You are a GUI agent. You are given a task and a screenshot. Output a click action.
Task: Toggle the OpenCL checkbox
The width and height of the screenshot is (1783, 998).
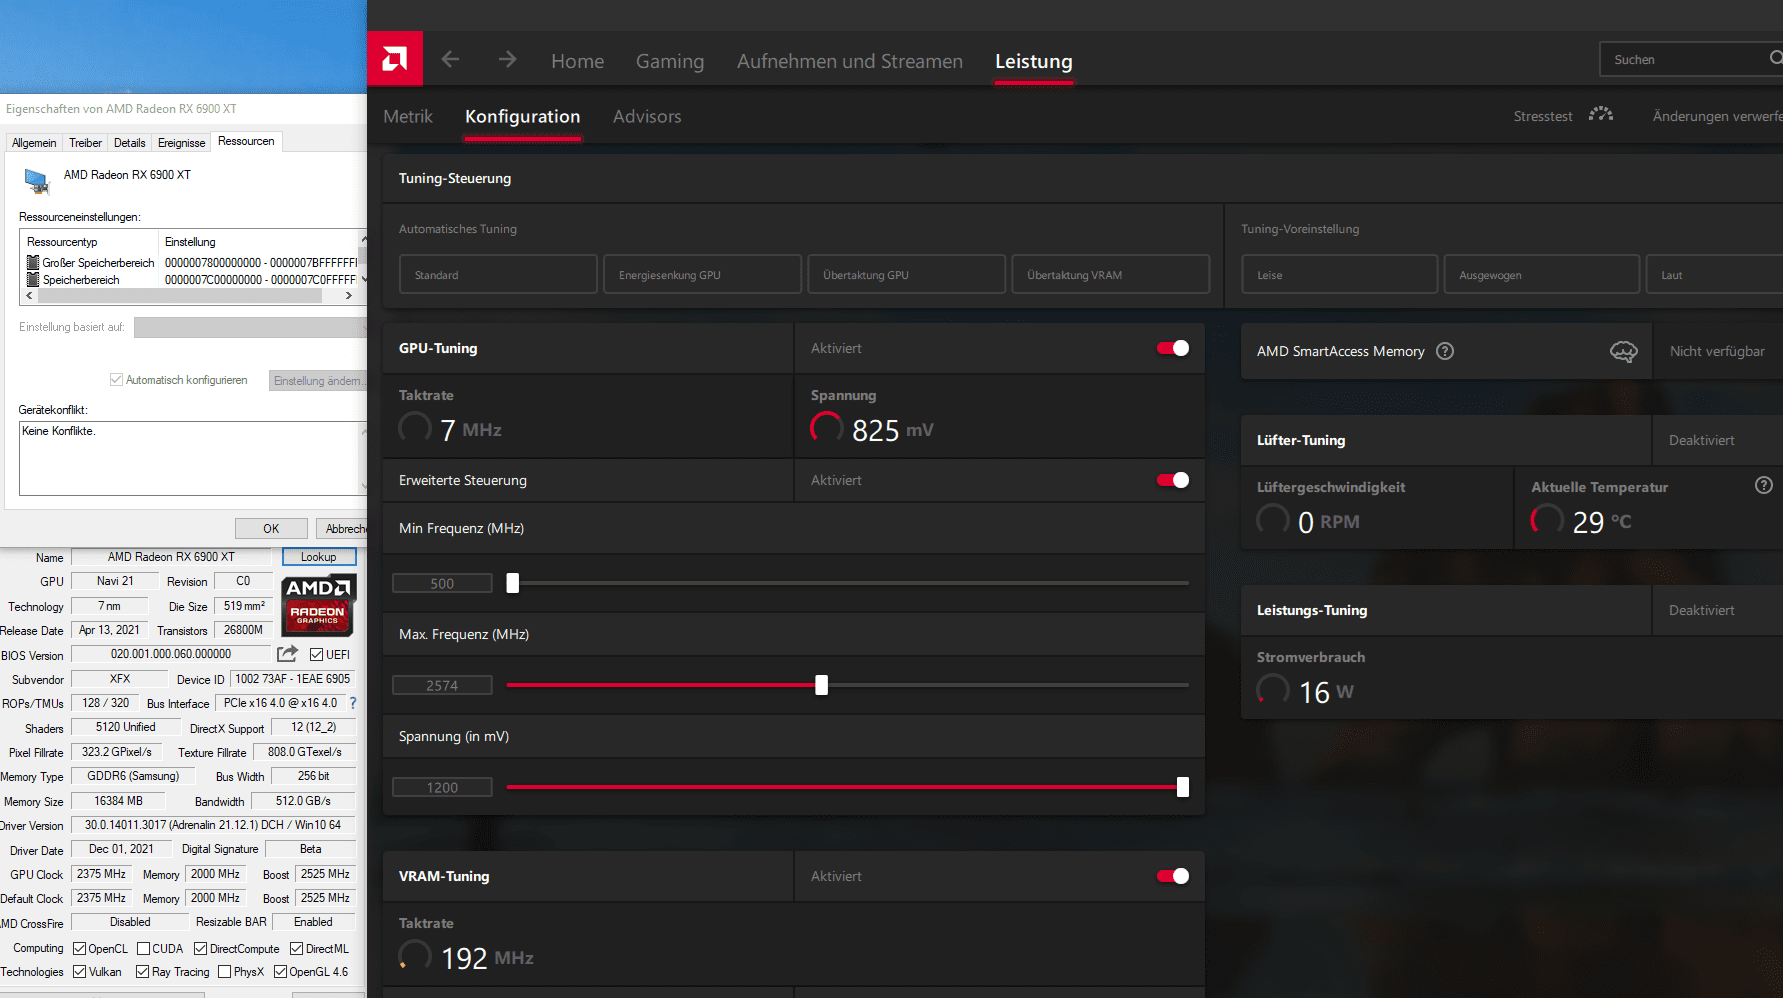[x=79, y=949]
